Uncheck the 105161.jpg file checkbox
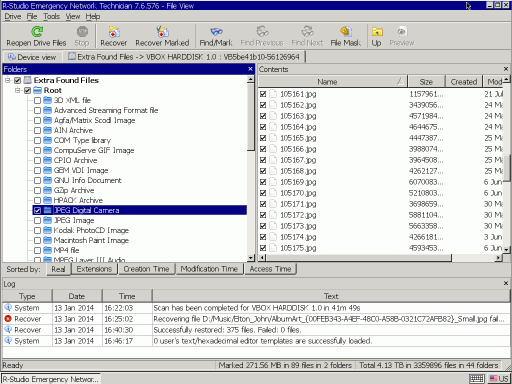 263,94
